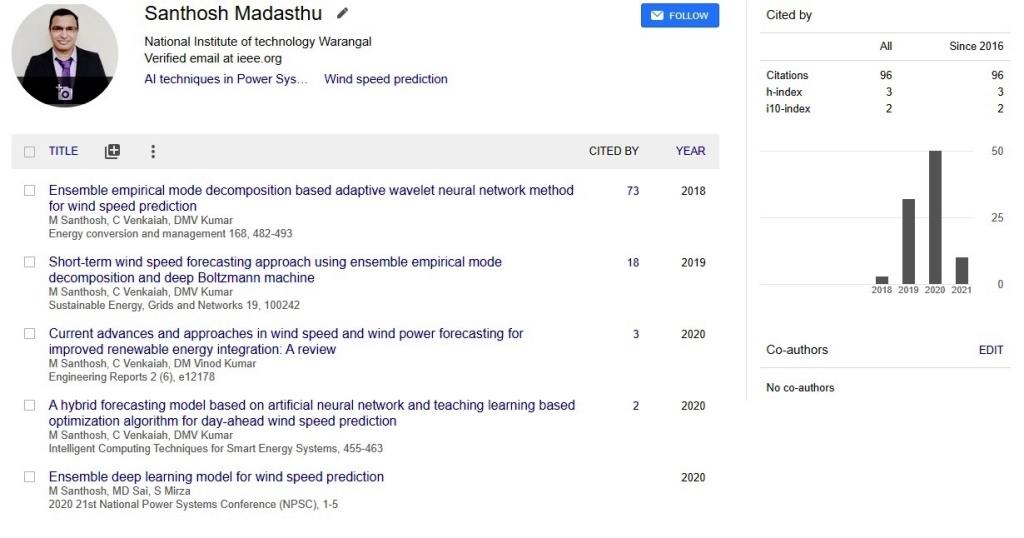Check the box for Short-term wind speed paper
The image size is (1024, 538).
[29, 262]
